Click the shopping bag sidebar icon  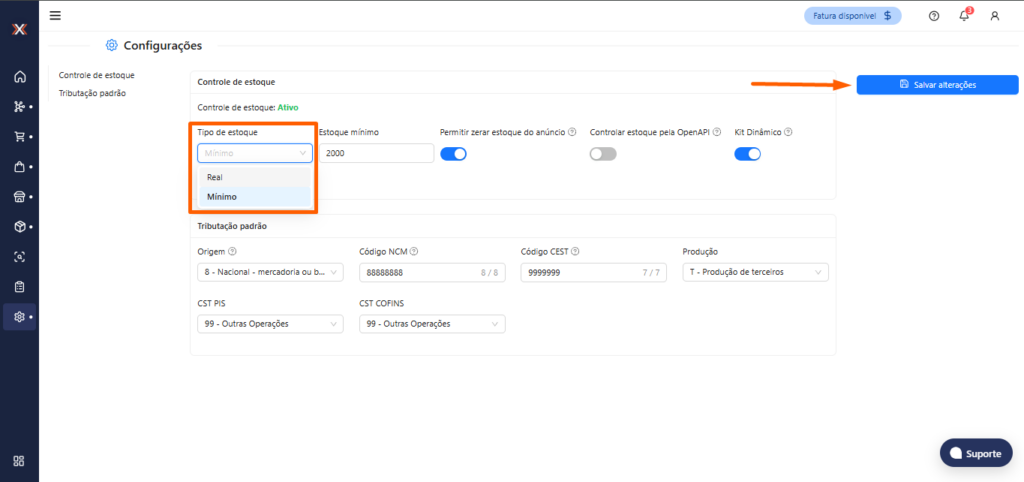(x=19, y=166)
